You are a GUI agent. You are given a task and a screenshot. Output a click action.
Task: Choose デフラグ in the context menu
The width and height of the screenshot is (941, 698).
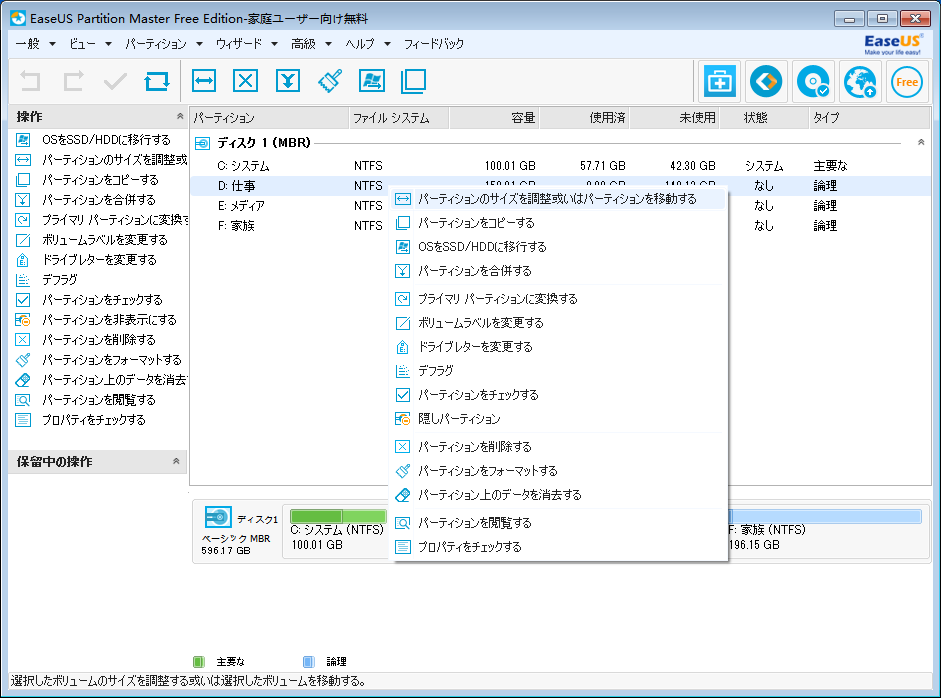tap(558, 370)
